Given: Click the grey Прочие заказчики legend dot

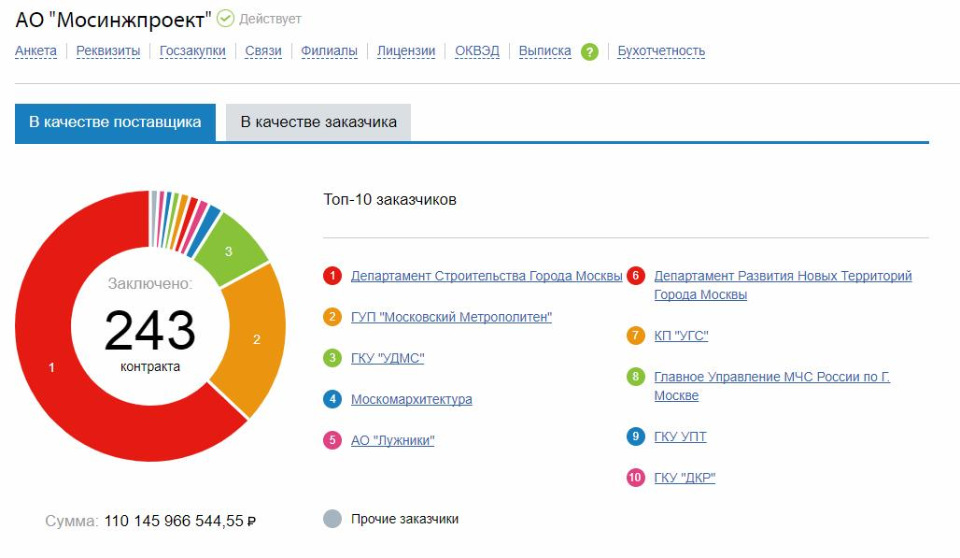Looking at the screenshot, I should (x=332, y=519).
